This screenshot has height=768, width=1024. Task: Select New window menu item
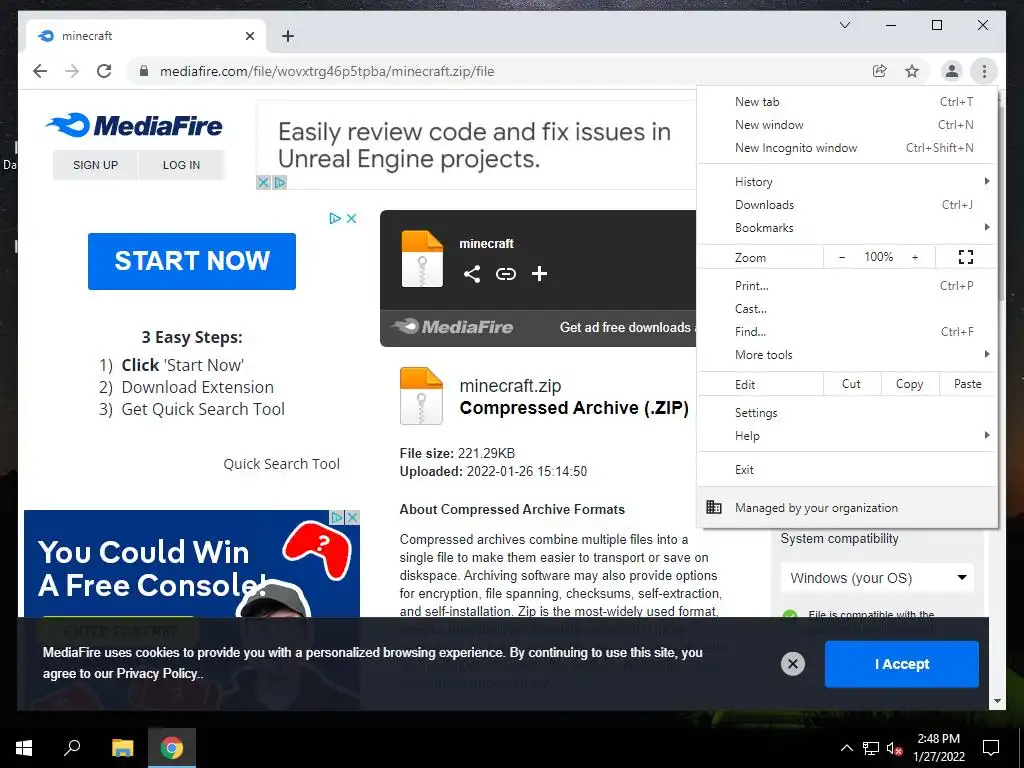click(847, 125)
